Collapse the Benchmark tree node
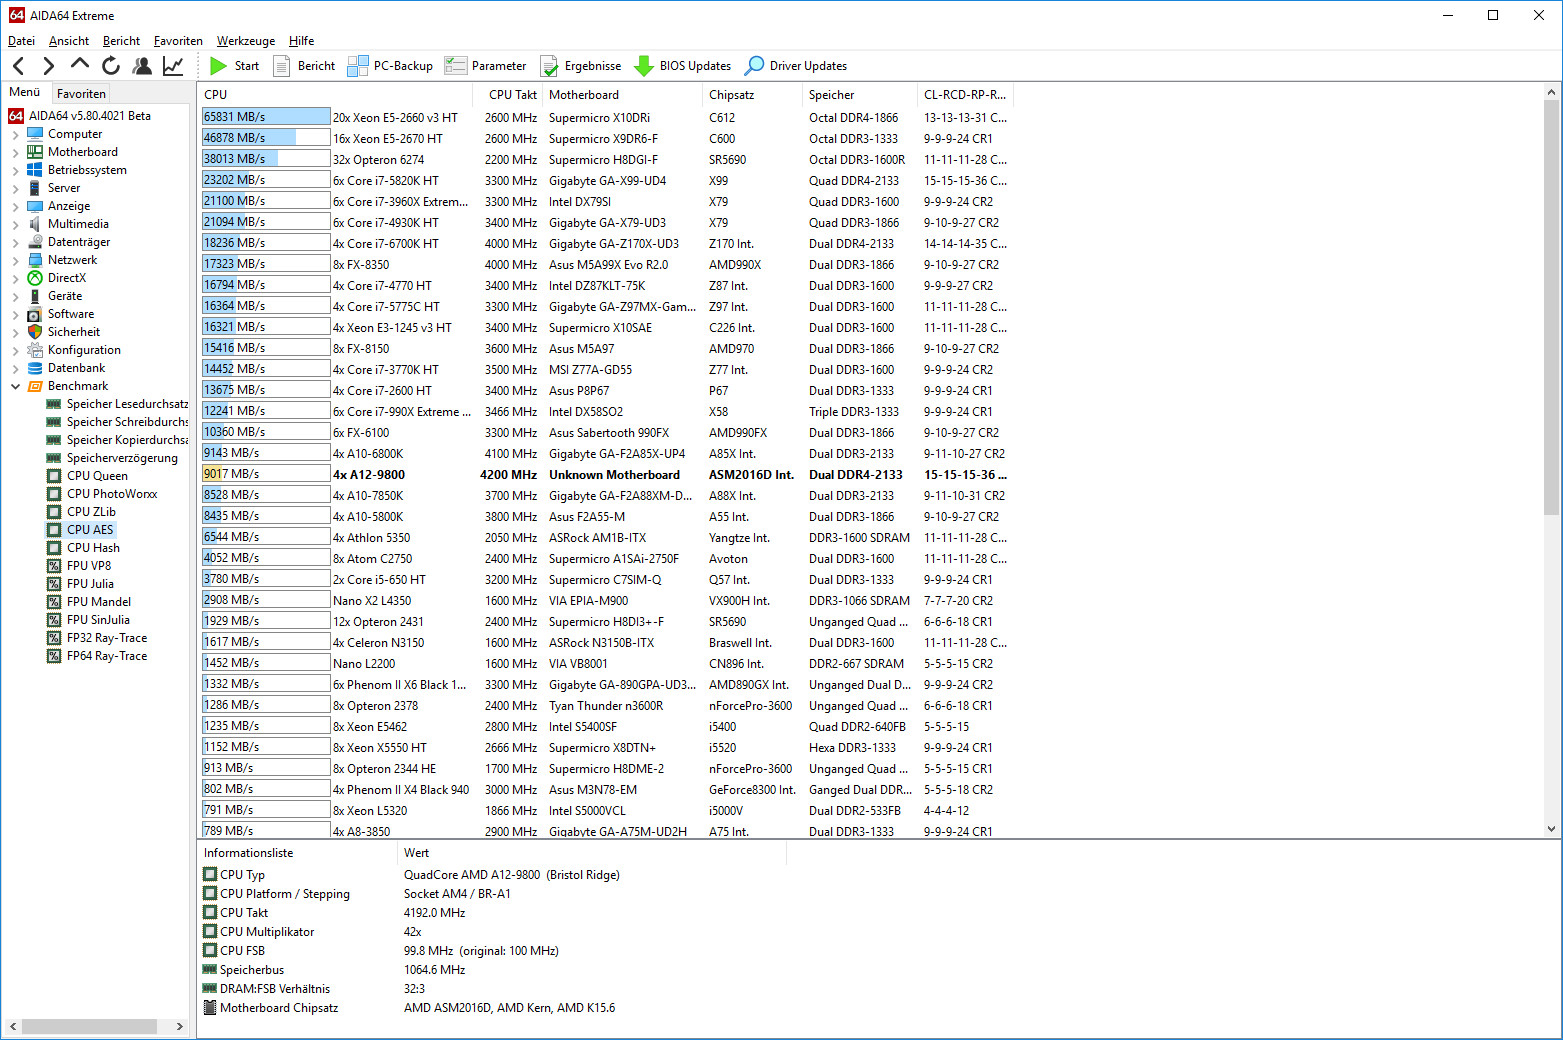The height and width of the screenshot is (1040, 1563). (x=15, y=386)
